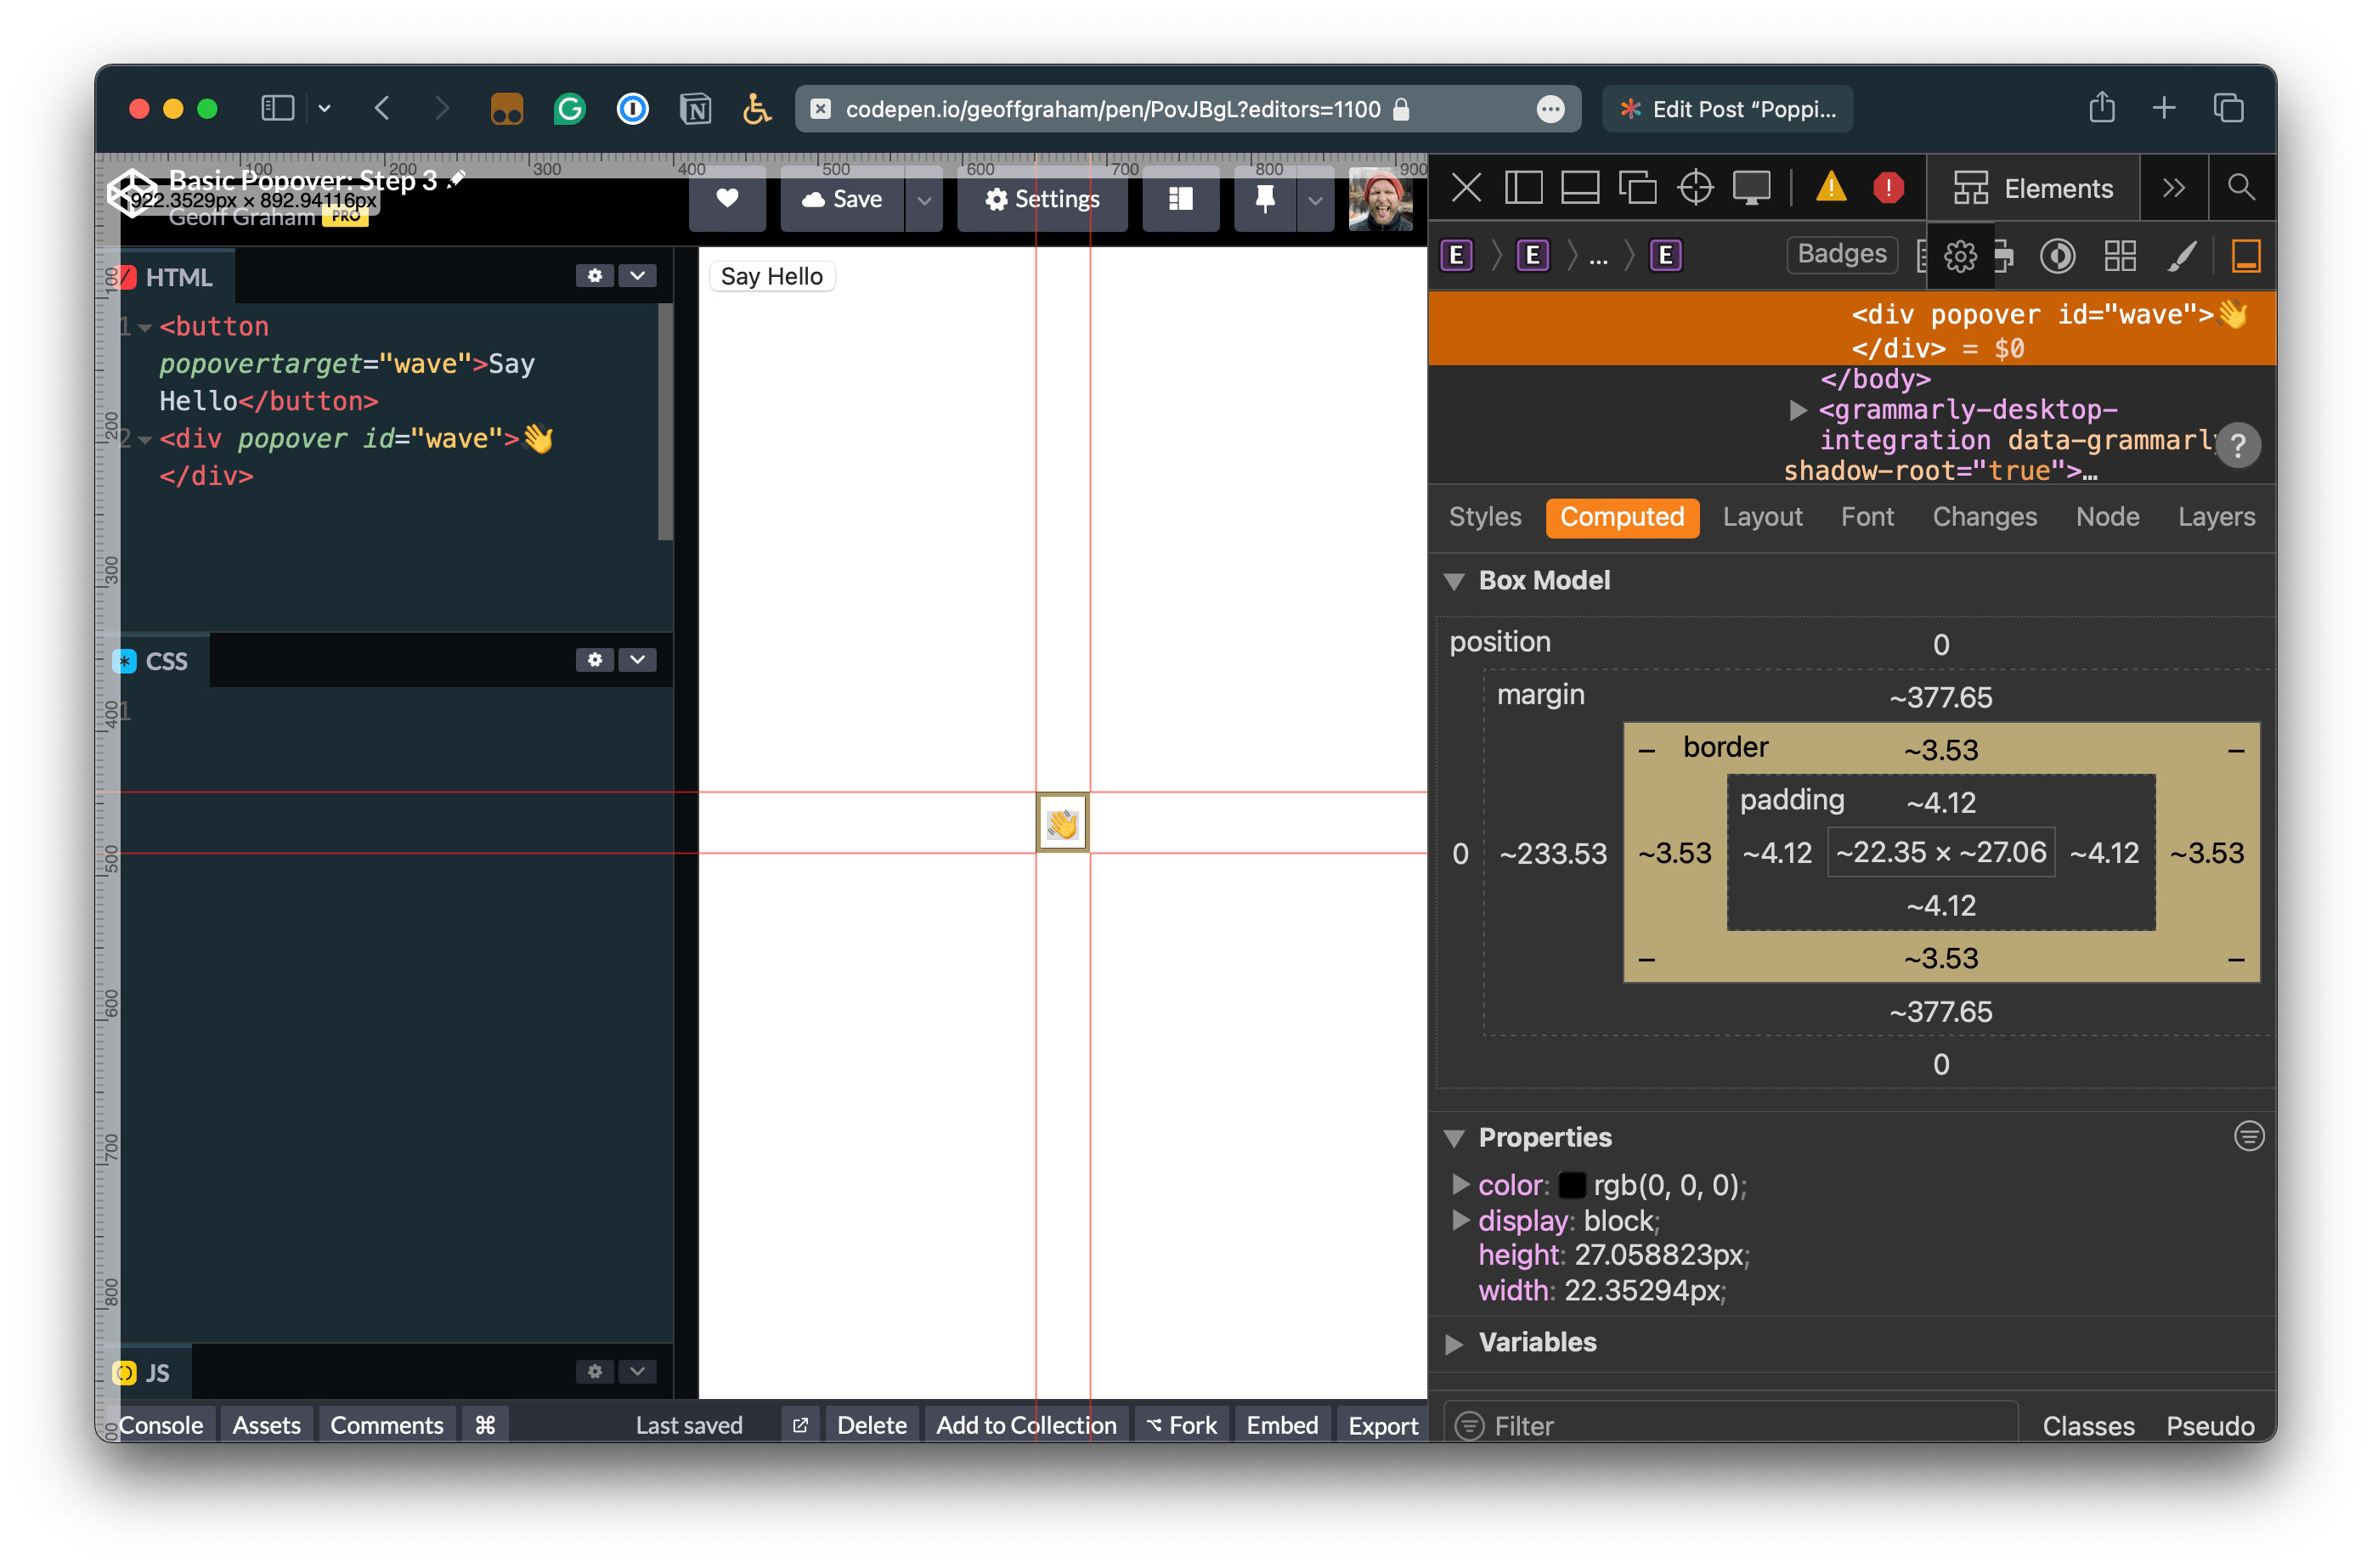Open the Node tab
2372x1568 pixels.
tap(2107, 517)
